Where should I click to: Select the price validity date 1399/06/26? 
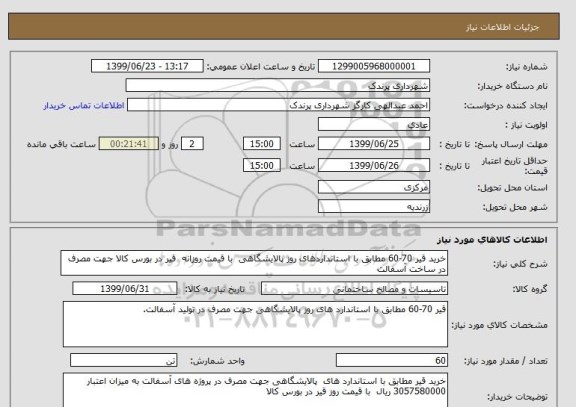coord(374,165)
